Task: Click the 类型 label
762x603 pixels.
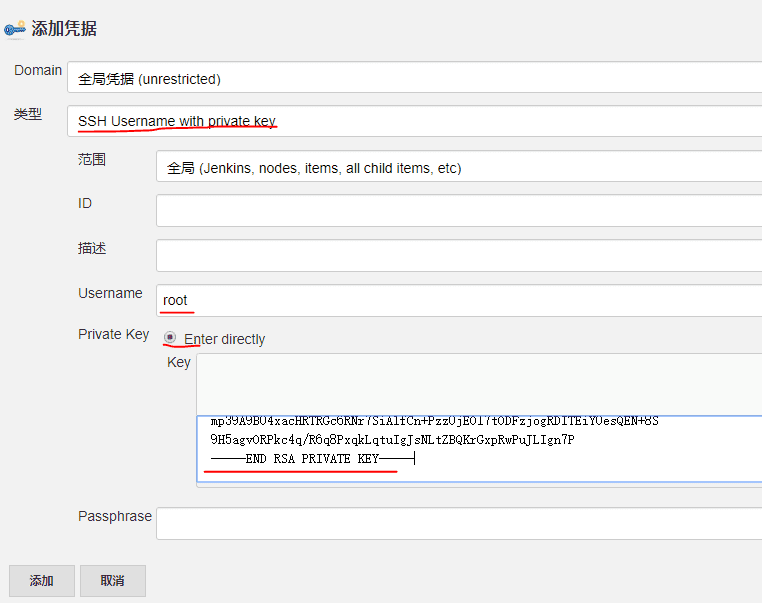Action: (x=28, y=114)
